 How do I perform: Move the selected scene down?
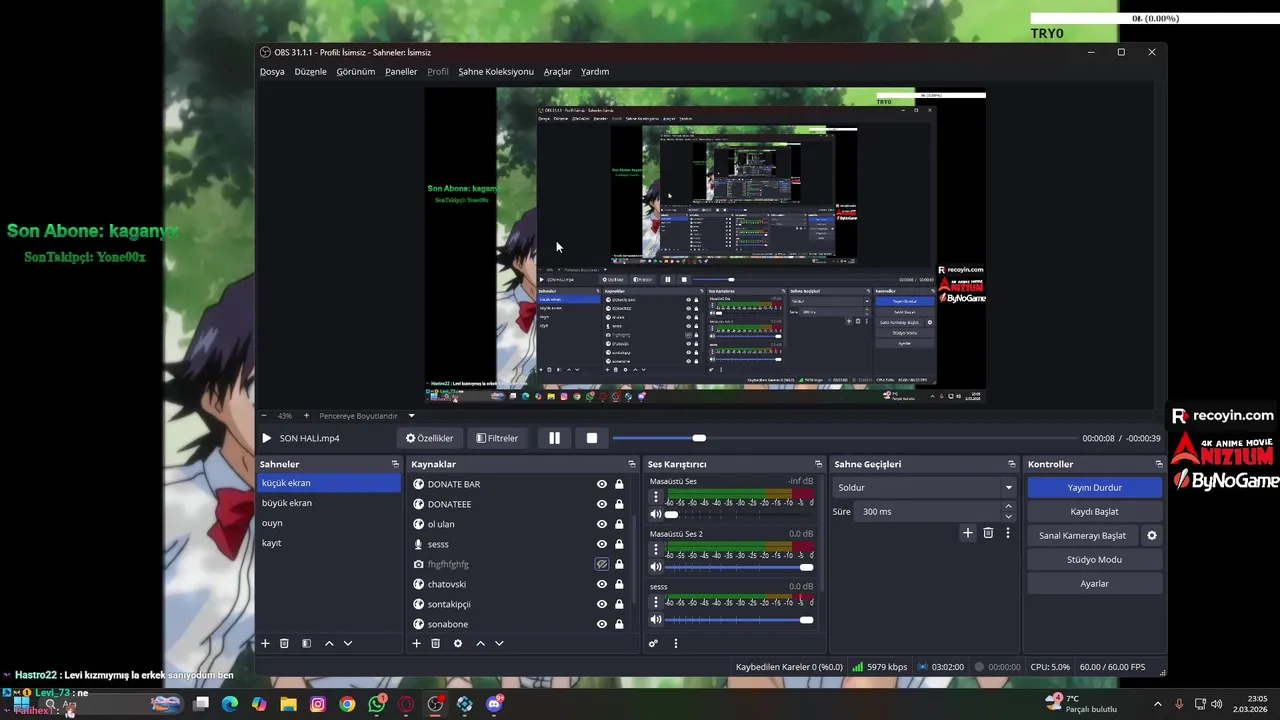[x=348, y=643]
